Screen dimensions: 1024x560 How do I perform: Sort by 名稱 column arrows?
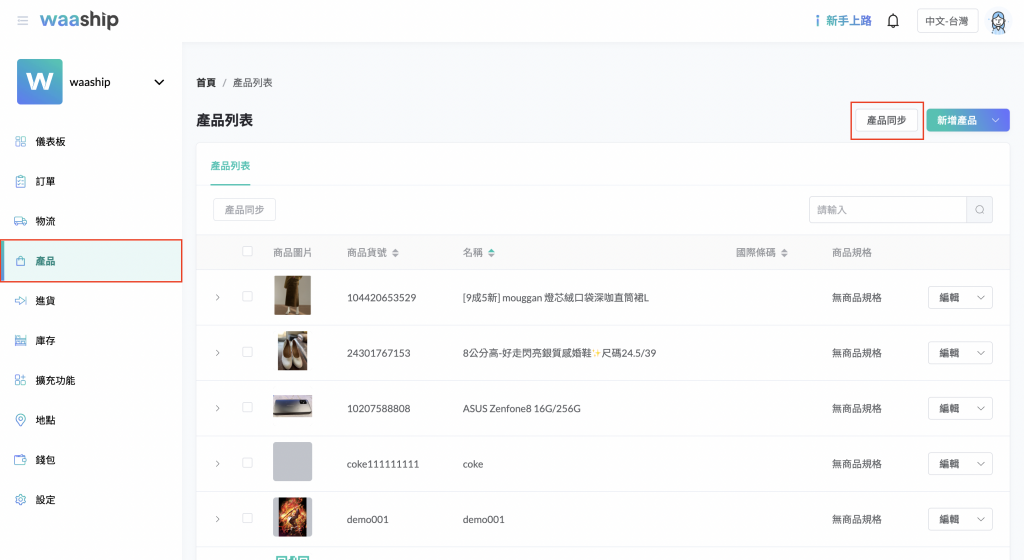click(x=491, y=253)
